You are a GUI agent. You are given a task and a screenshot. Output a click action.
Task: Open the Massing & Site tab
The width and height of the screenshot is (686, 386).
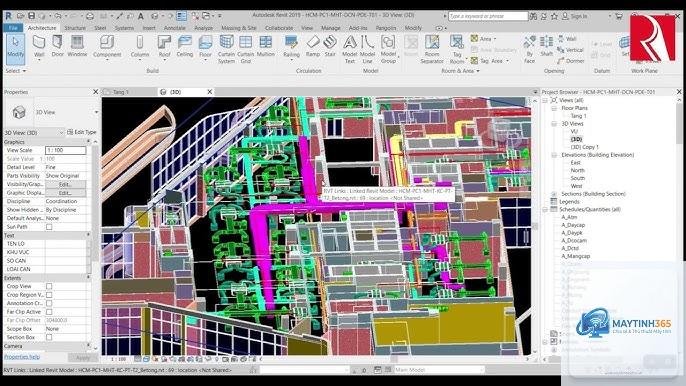[x=239, y=28]
